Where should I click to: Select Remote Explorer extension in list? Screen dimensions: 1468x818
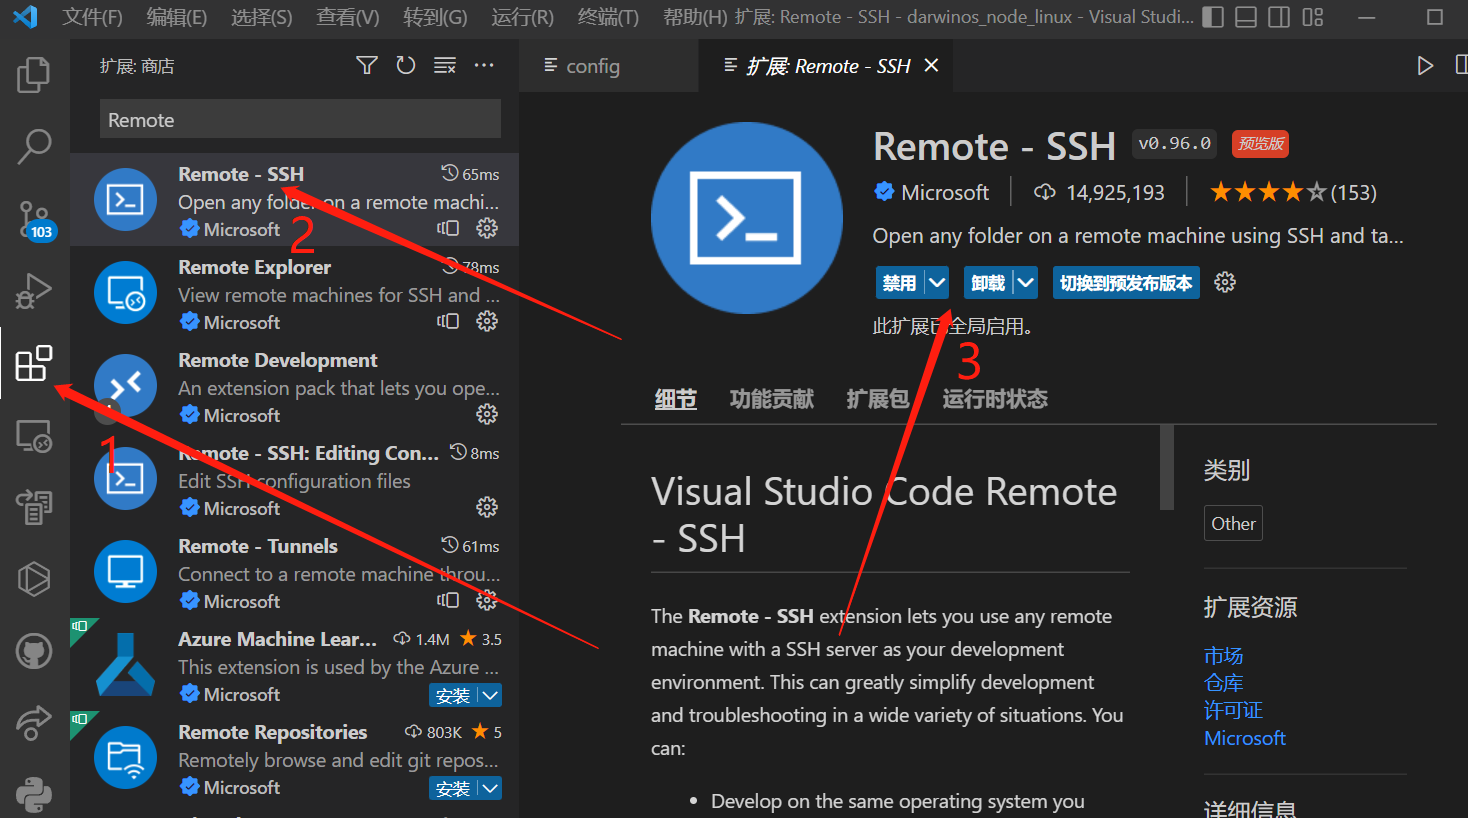click(295, 292)
